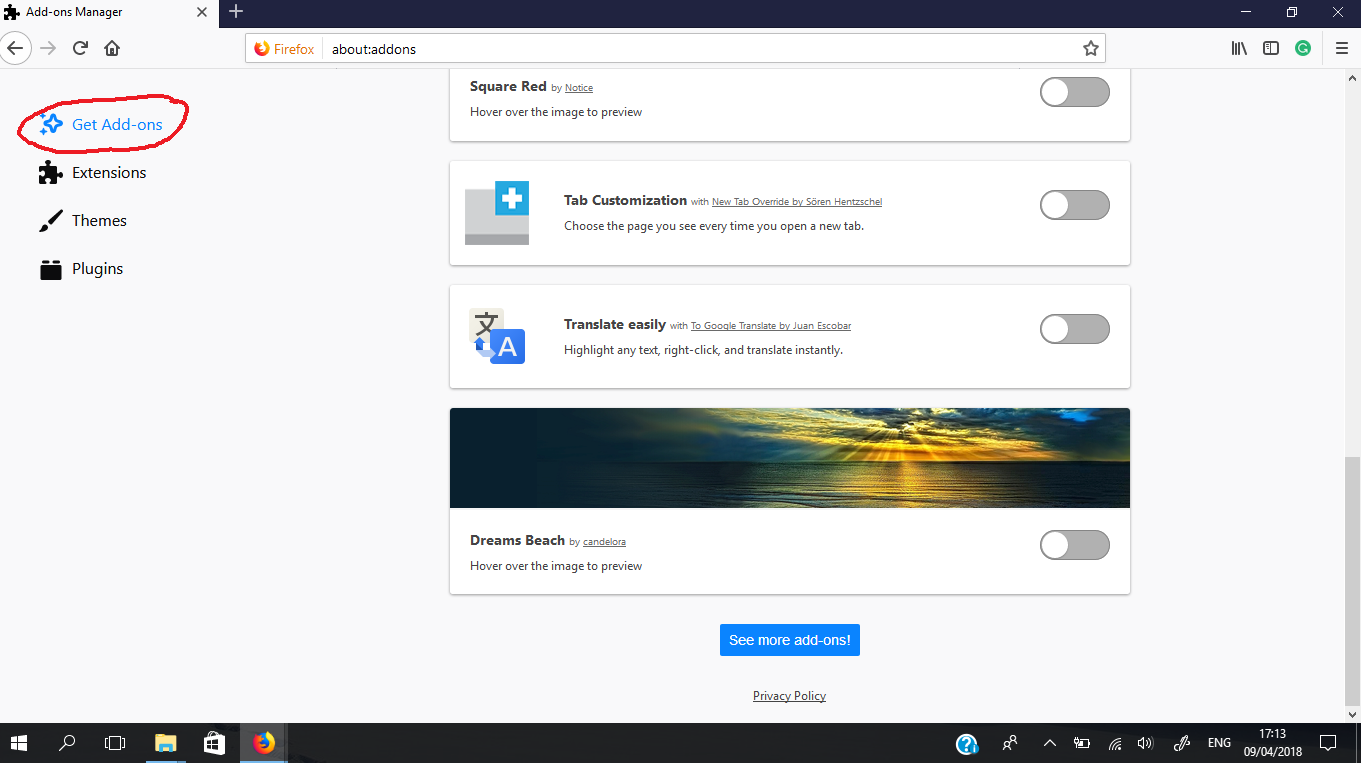The width and height of the screenshot is (1361, 763).
Task: Reload the current page
Action: pyautogui.click(x=80, y=48)
